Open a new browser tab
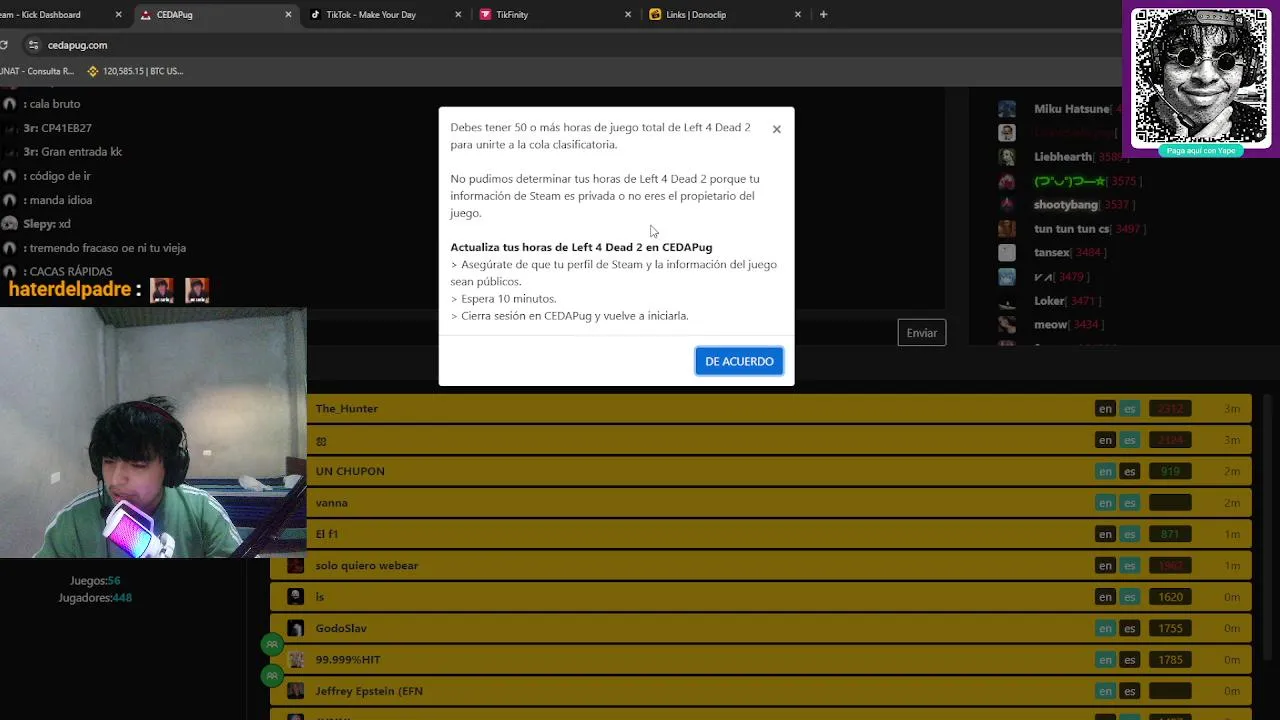 pyautogui.click(x=823, y=15)
